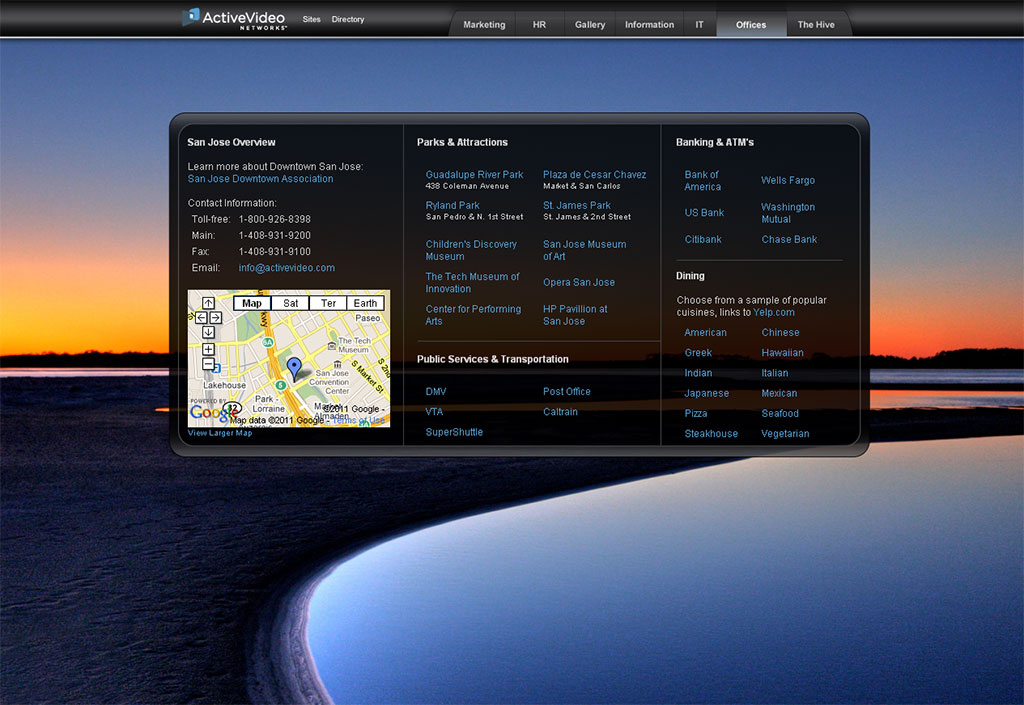Zoom in on the map

[x=208, y=350]
